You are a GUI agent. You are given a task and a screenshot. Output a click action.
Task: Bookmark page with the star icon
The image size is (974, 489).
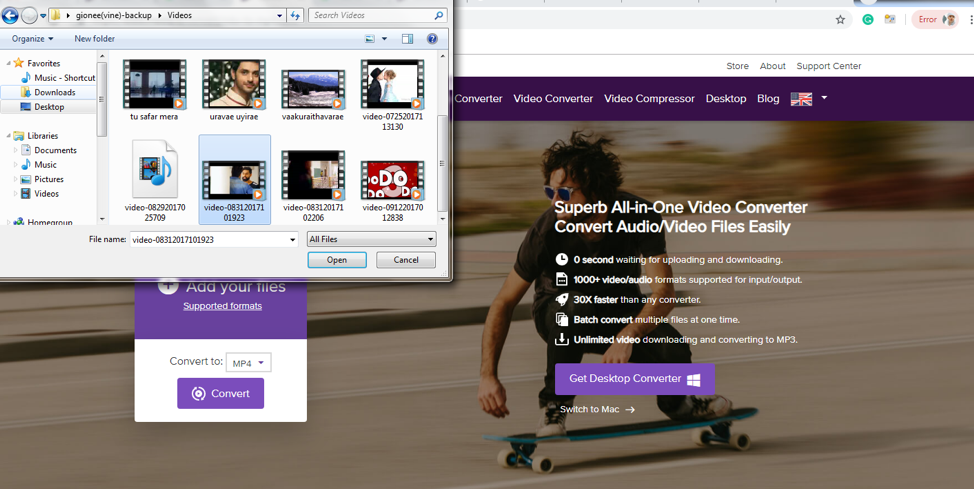tap(840, 20)
